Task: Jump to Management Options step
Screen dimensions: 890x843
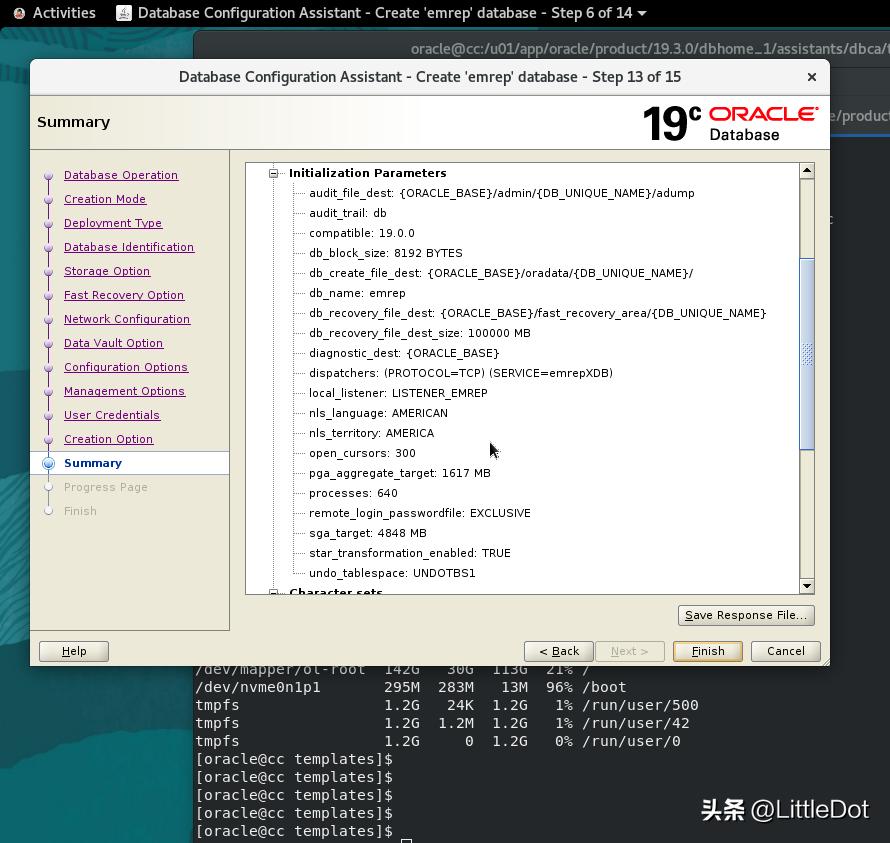Action: tap(124, 391)
